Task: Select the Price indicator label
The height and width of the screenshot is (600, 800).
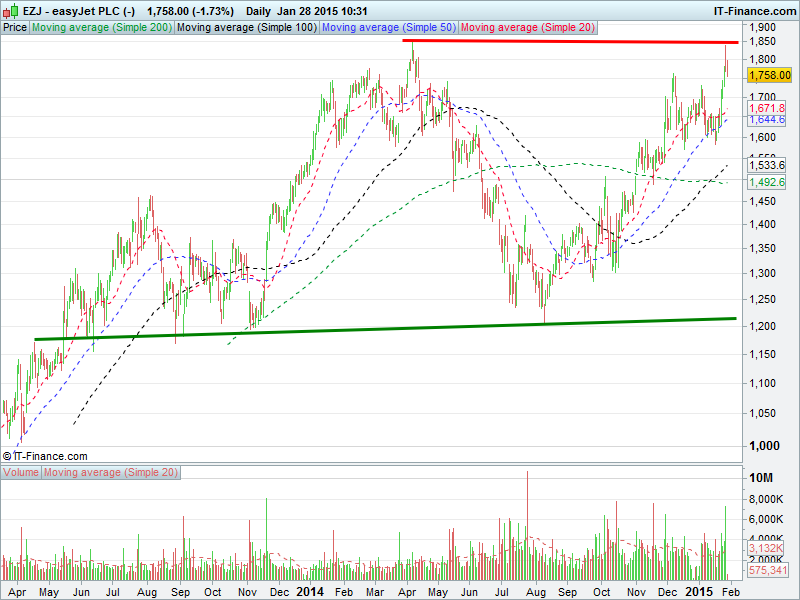Action: 15,28
